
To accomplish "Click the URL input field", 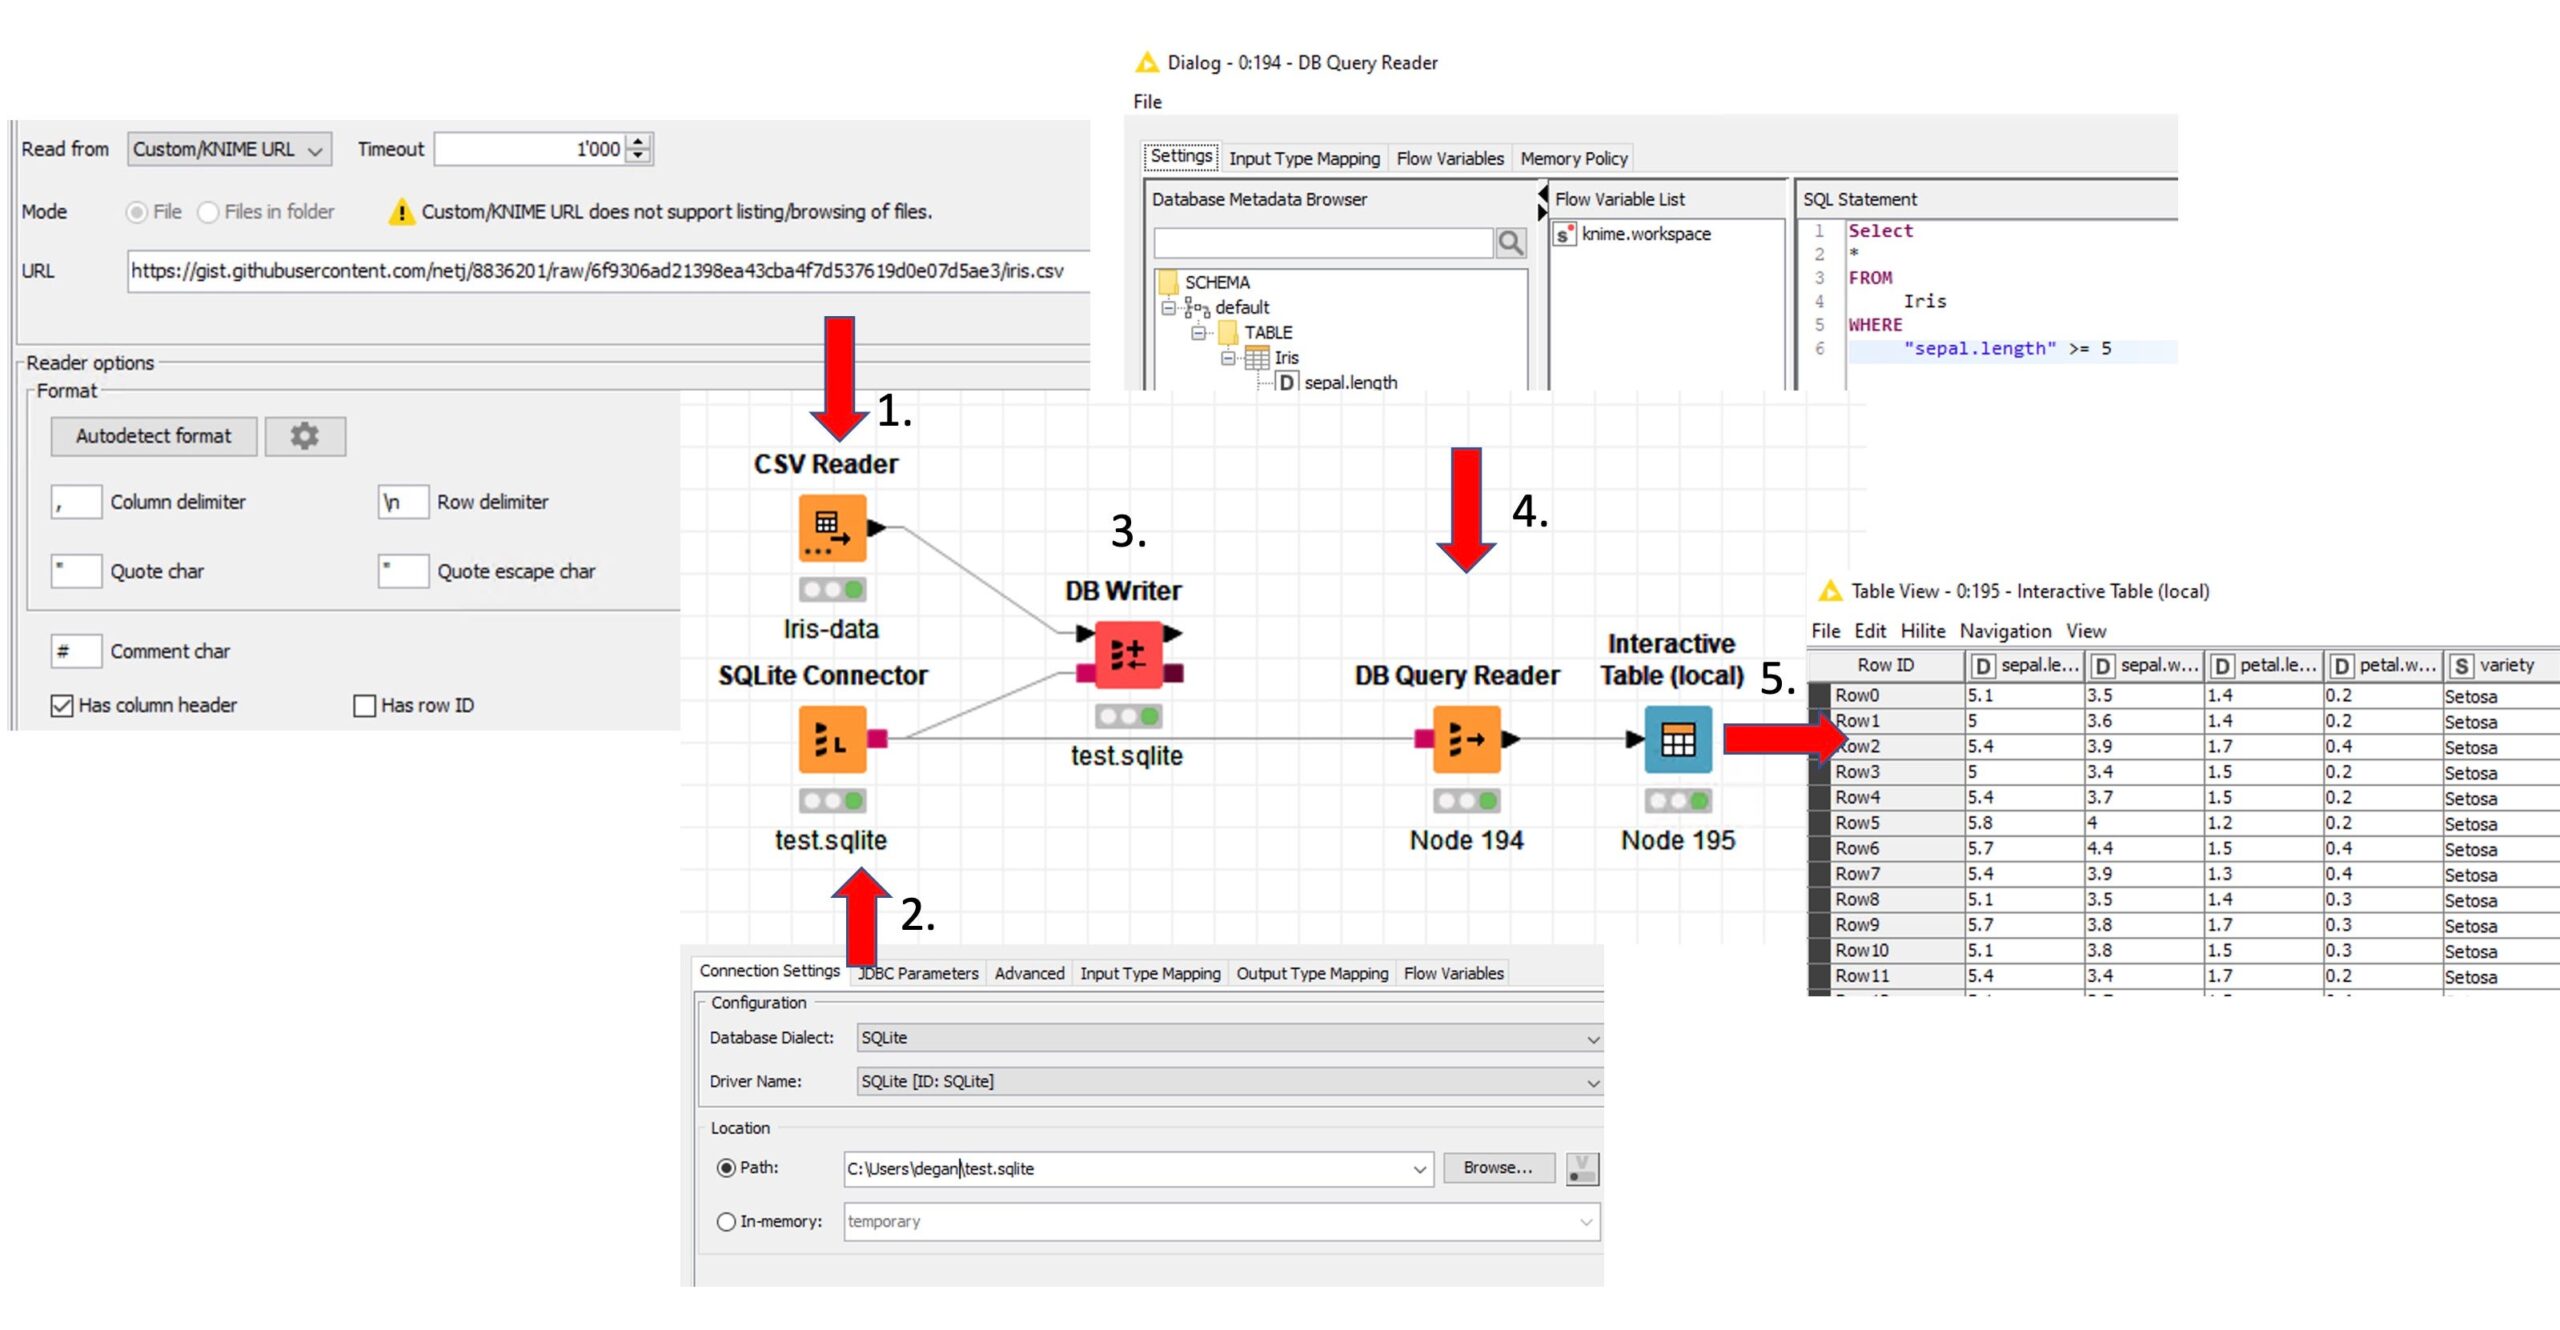I will coord(600,271).
